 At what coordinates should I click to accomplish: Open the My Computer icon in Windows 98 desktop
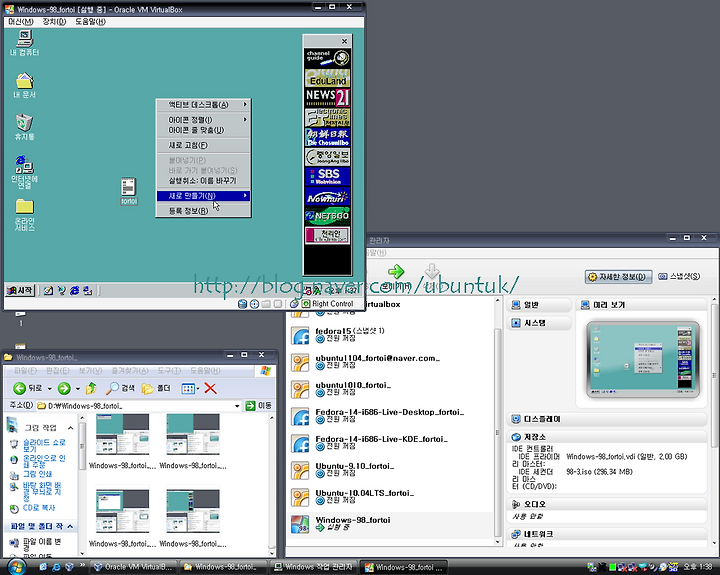click(x=24, y=43)
